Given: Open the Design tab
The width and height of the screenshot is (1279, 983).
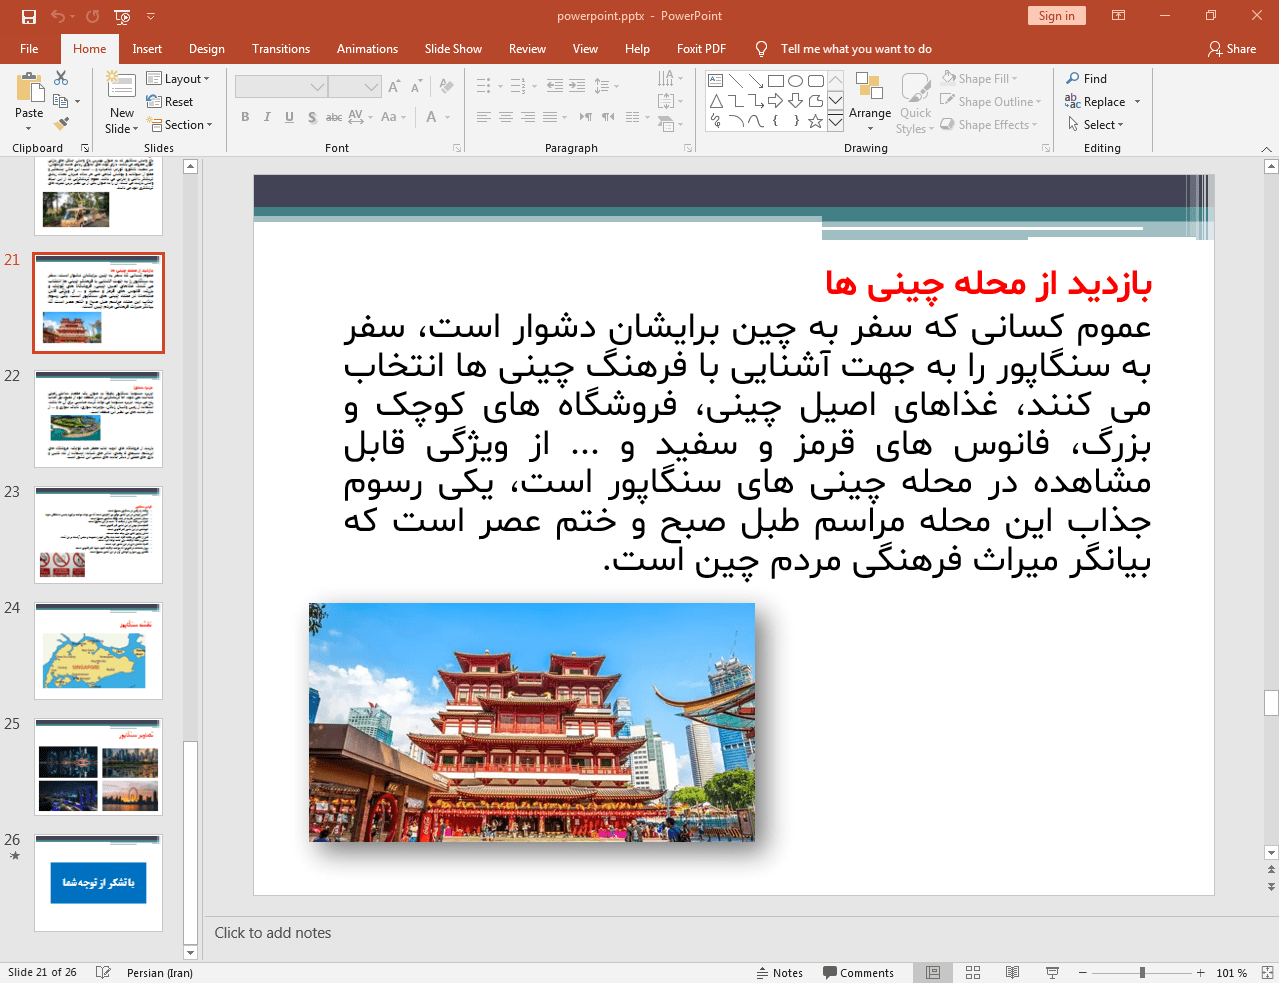Looking at the screenshot, I should coord(207,49).
